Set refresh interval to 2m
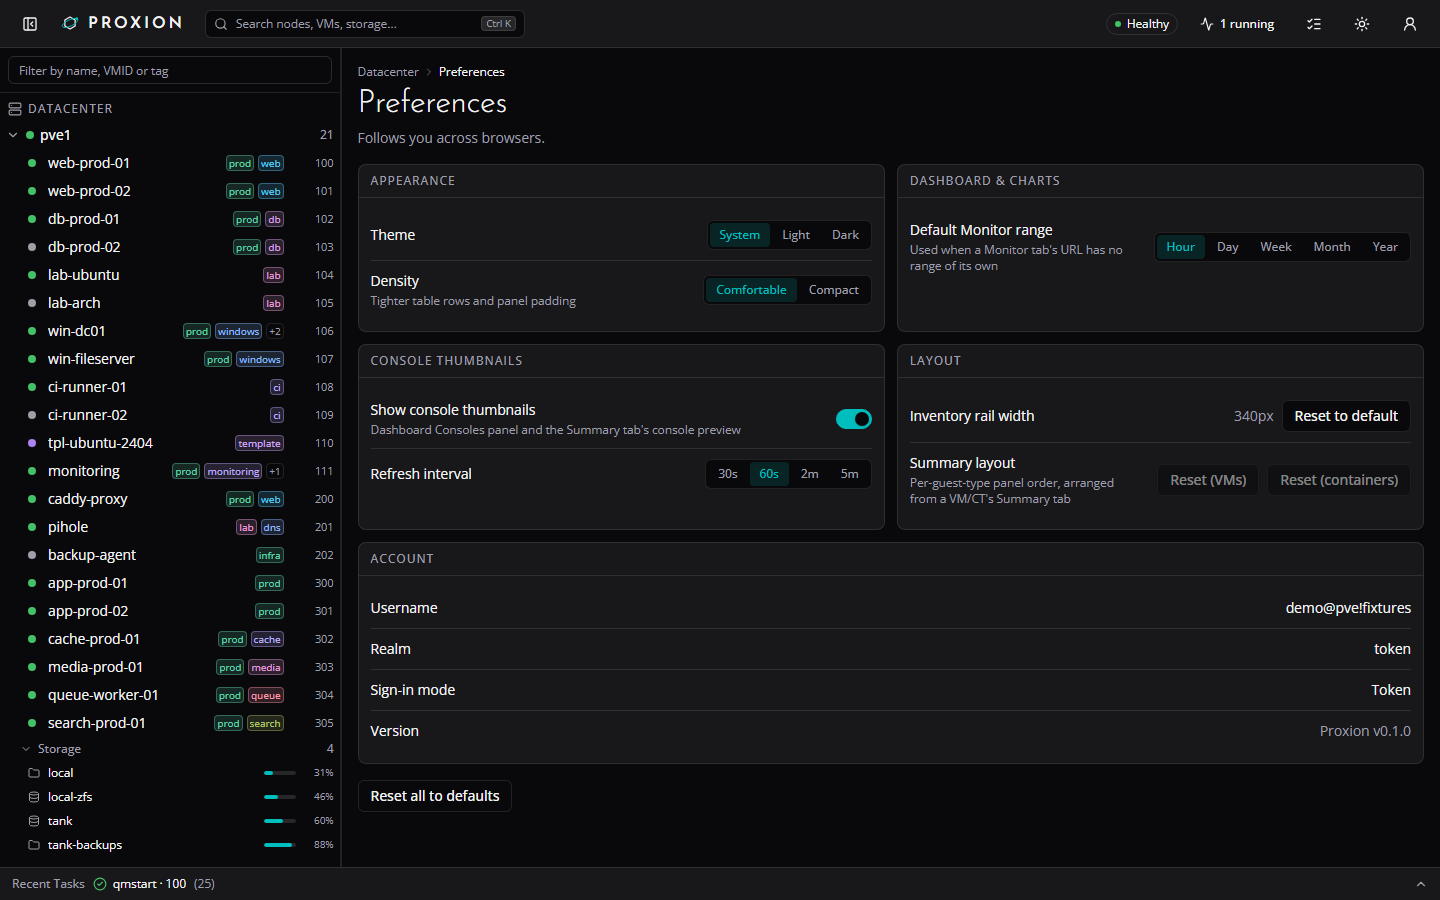The image size is (1440, 900). click(810, 474)
